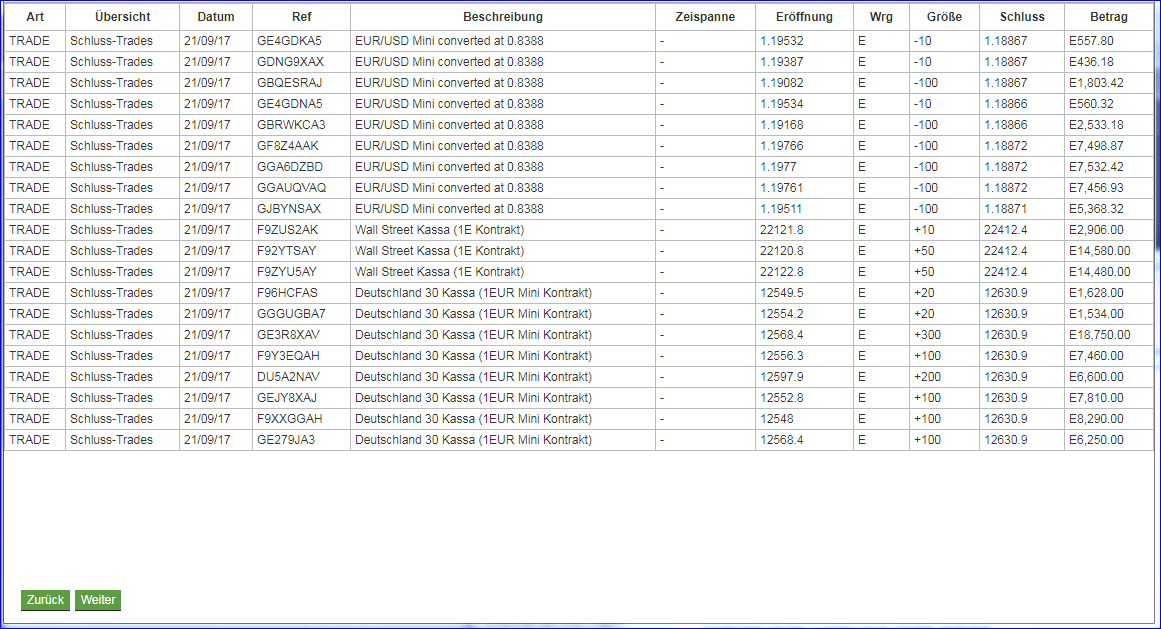Click amount E560.32
The image size is (1161, 629).
[x=1091, y=104]
